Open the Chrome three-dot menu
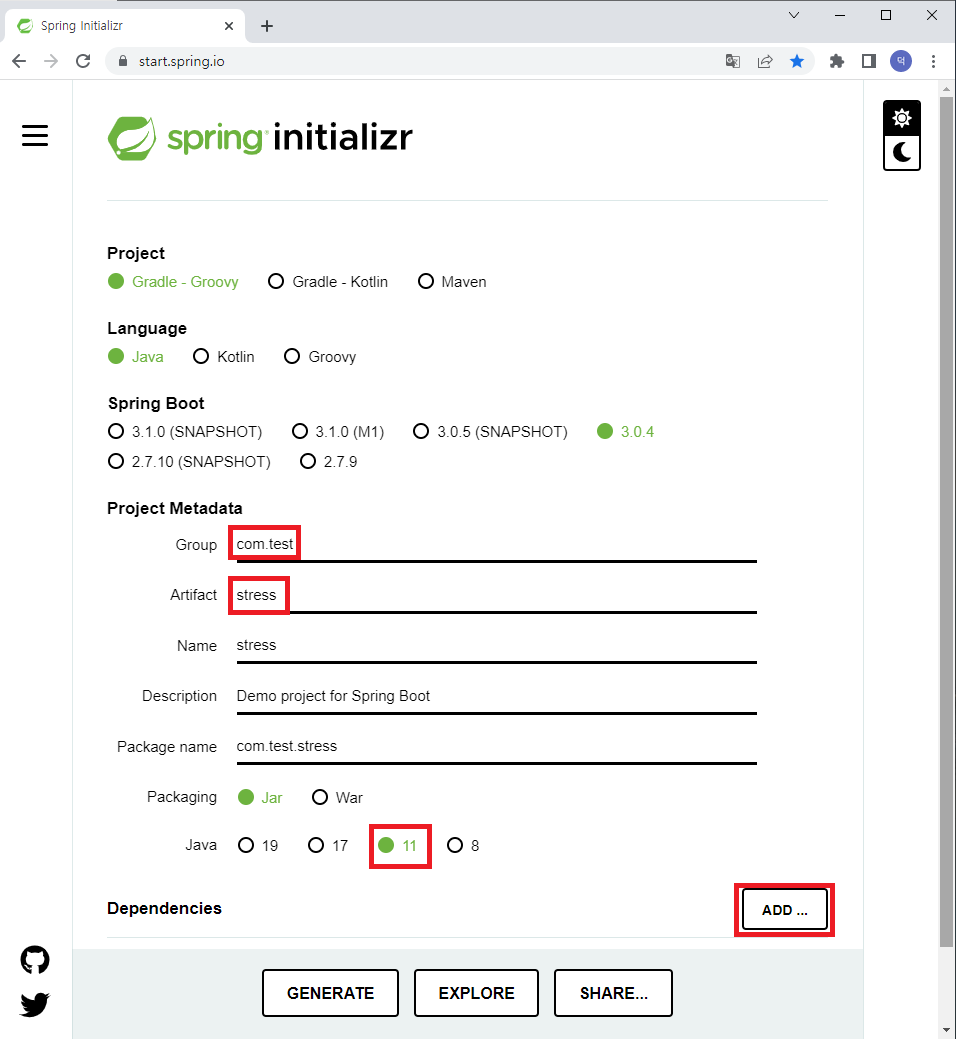This screenshot has height=1039, width=956. [x=933, y=61]
